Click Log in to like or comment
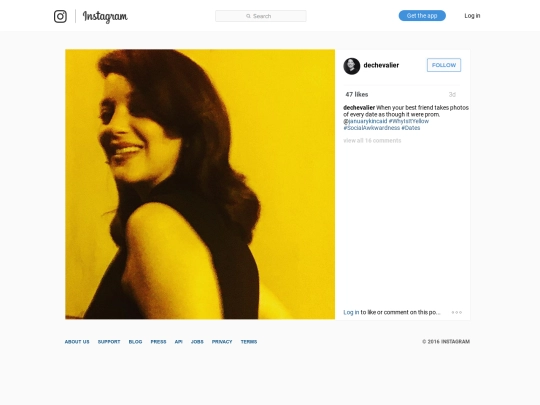The image size is (540, 405). tap(351, 312)
